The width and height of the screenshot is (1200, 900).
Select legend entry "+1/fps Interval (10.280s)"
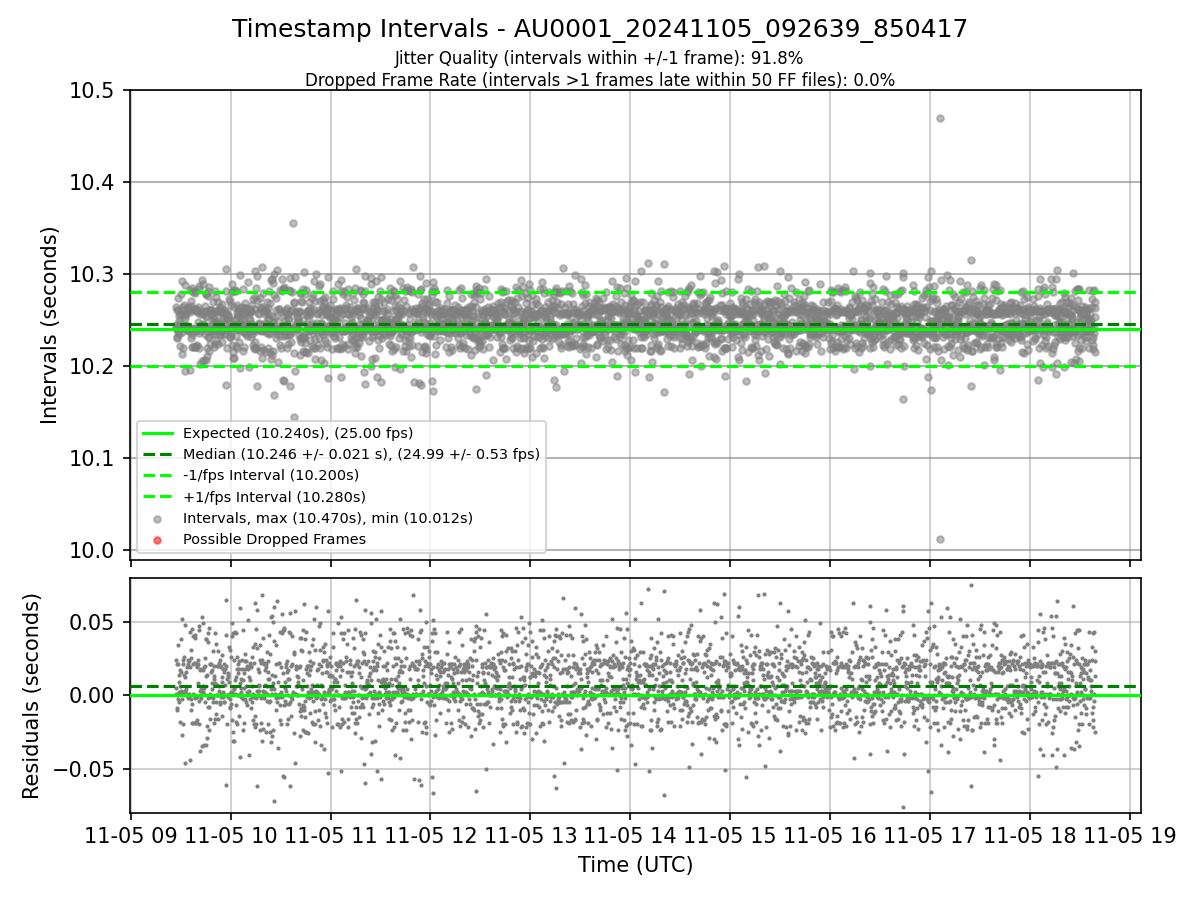click(x=274, y=496)
